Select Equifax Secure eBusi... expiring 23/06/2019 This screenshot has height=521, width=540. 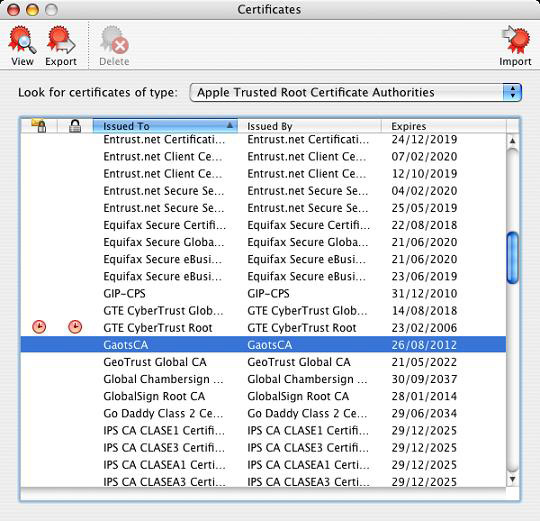pyautogui.click(x=163, y=277)
